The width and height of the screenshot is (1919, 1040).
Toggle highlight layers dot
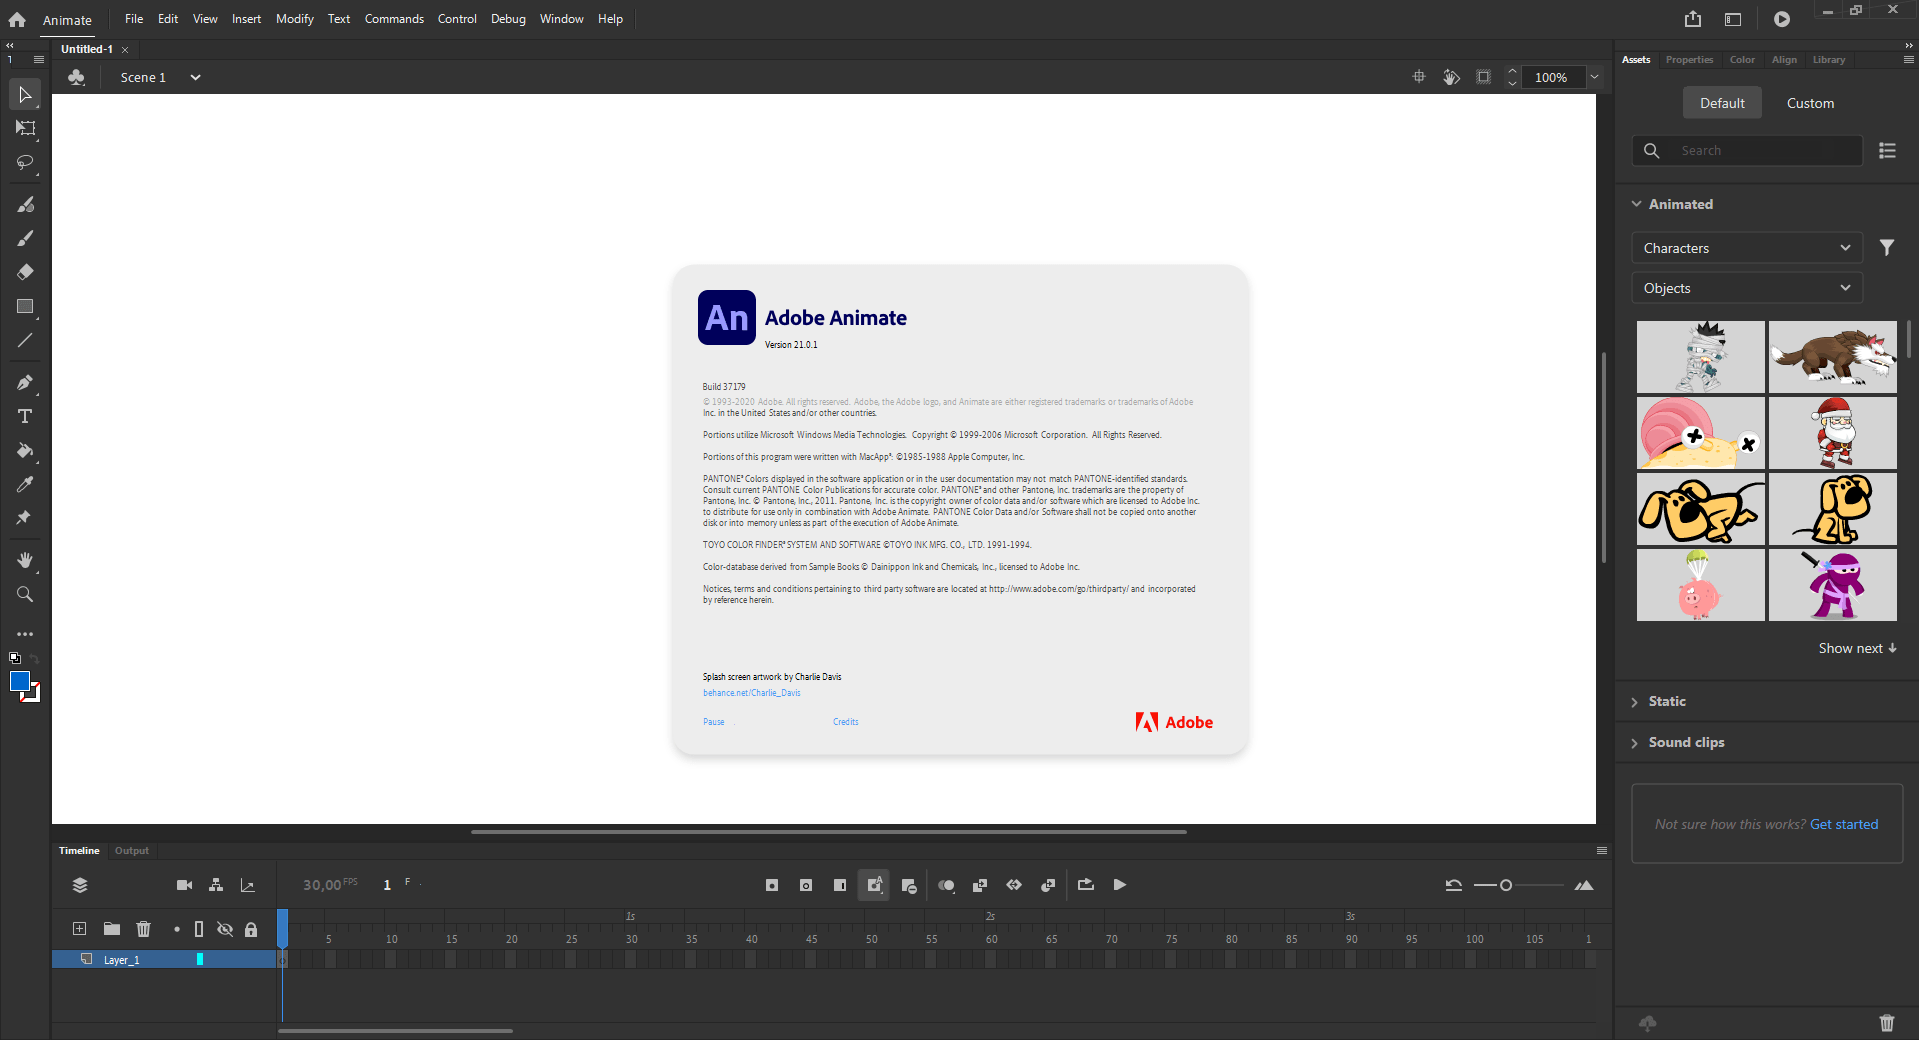[x=177, y=929]
